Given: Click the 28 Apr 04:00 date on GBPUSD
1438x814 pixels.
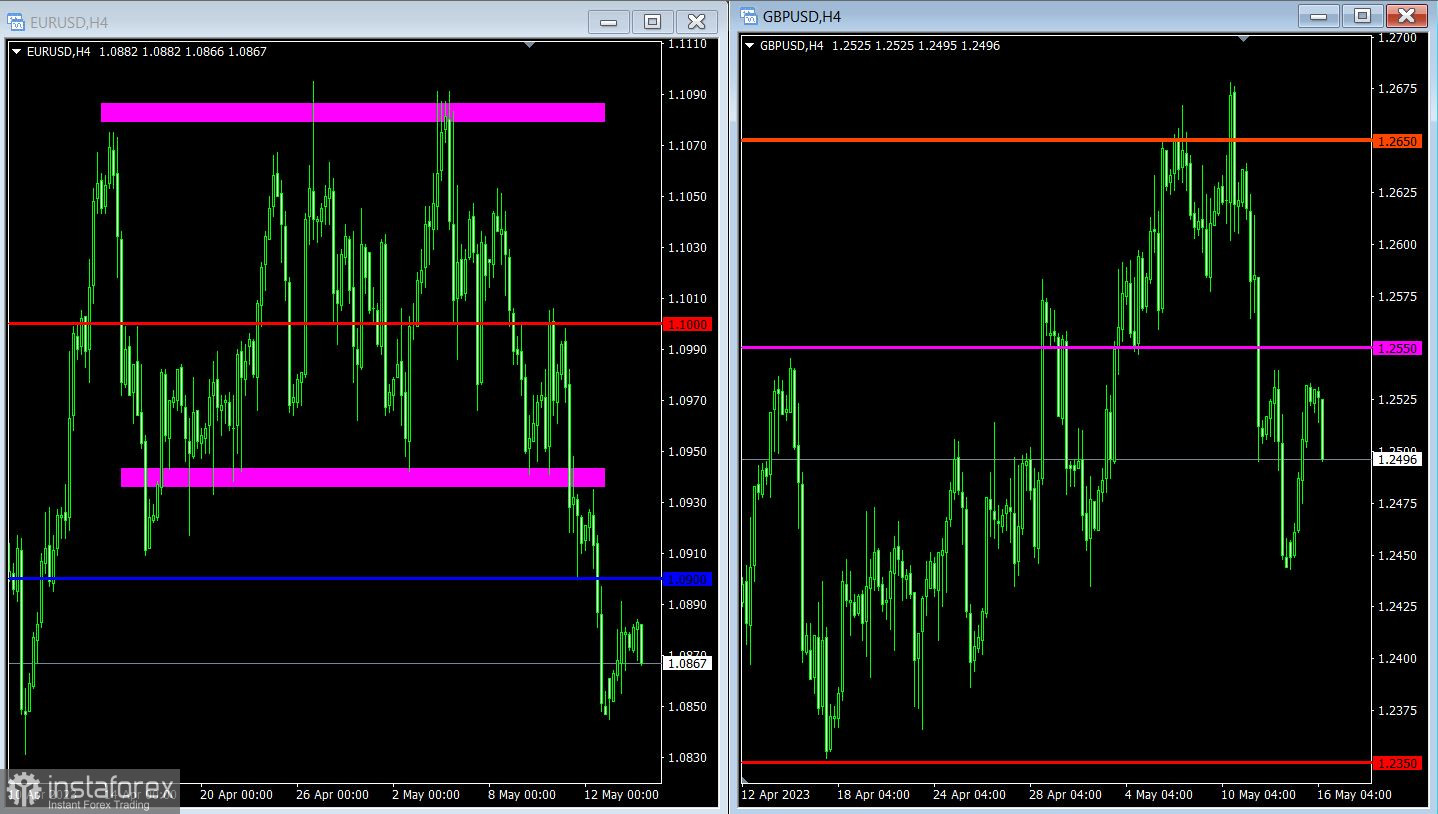Looking at the screenshot, I should 1065,795.
